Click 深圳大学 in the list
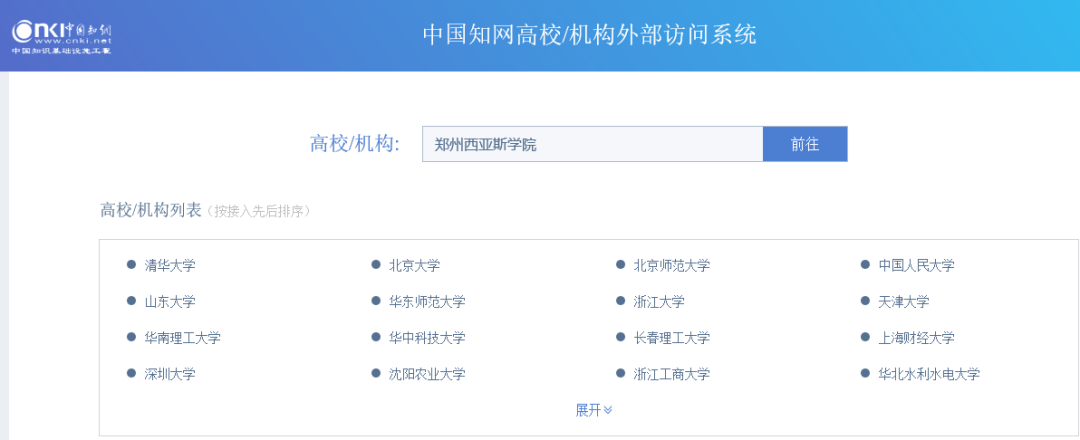Image resolution: width=1080 pixels, height=440 pixels. (x=170, y=375)
